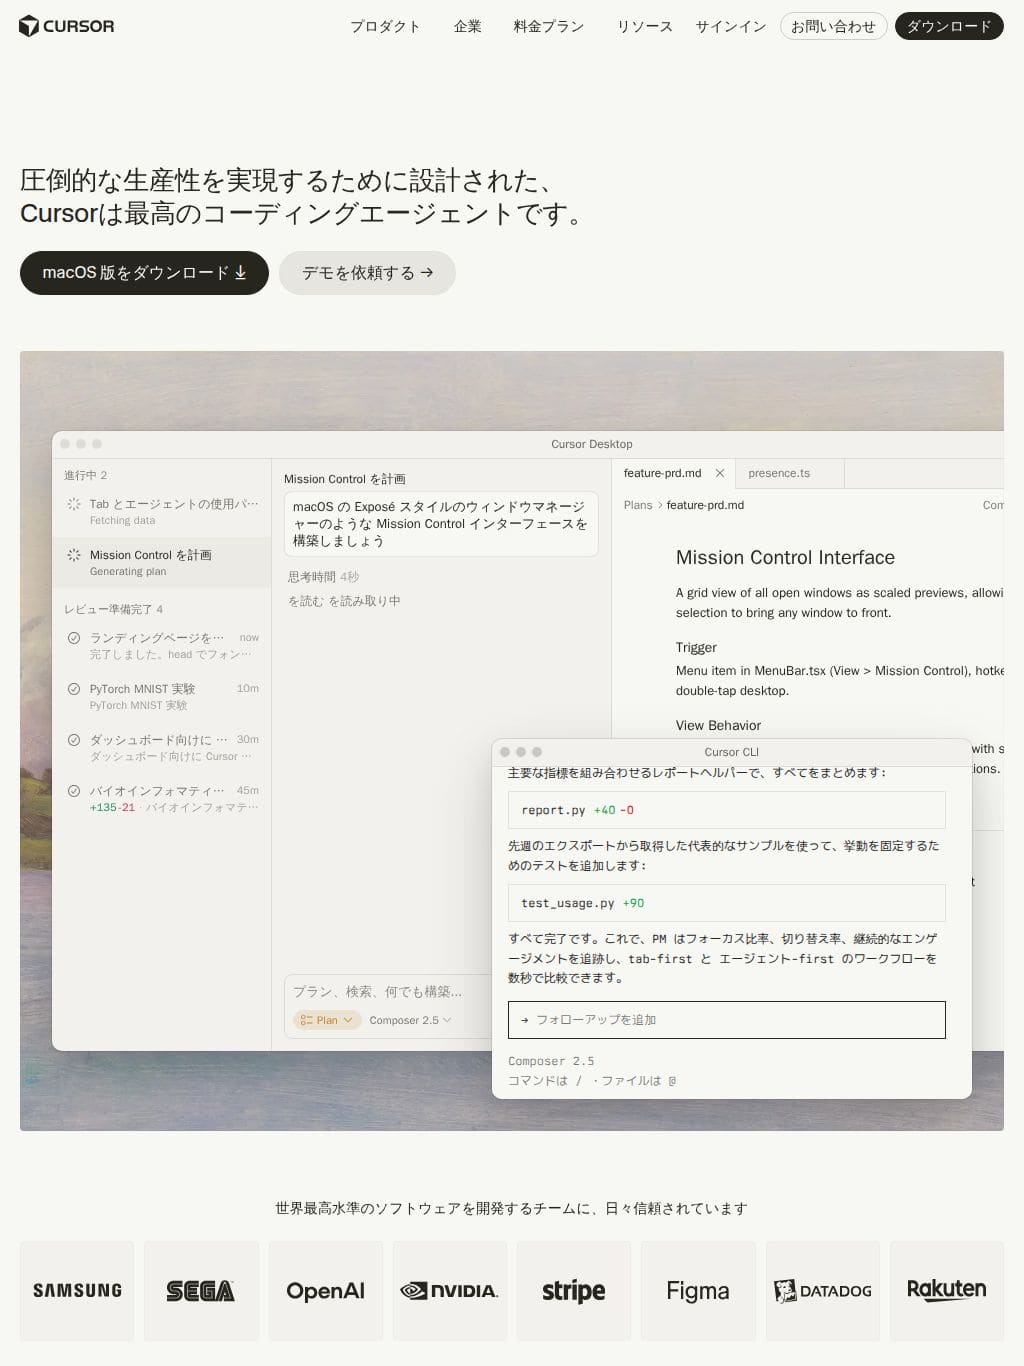The height and width of the screenshot is (1366, 1024).
Task: Click the お問い合わせ button
Action: tap(833, 26)
